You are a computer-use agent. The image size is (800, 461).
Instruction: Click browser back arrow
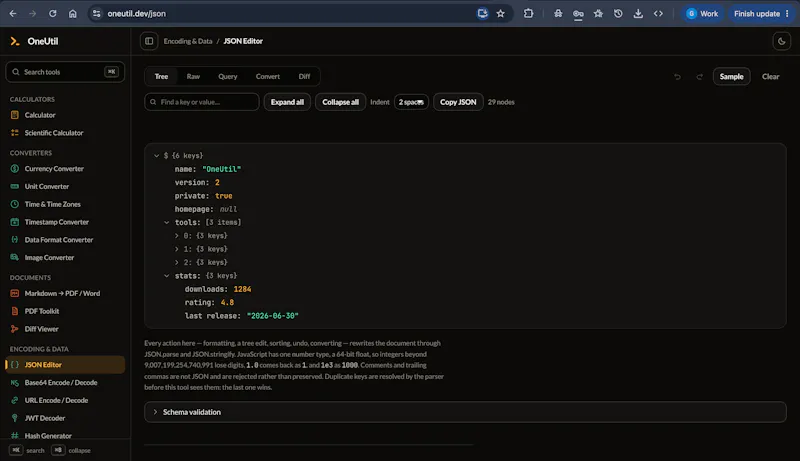click(x=13, y=14)
